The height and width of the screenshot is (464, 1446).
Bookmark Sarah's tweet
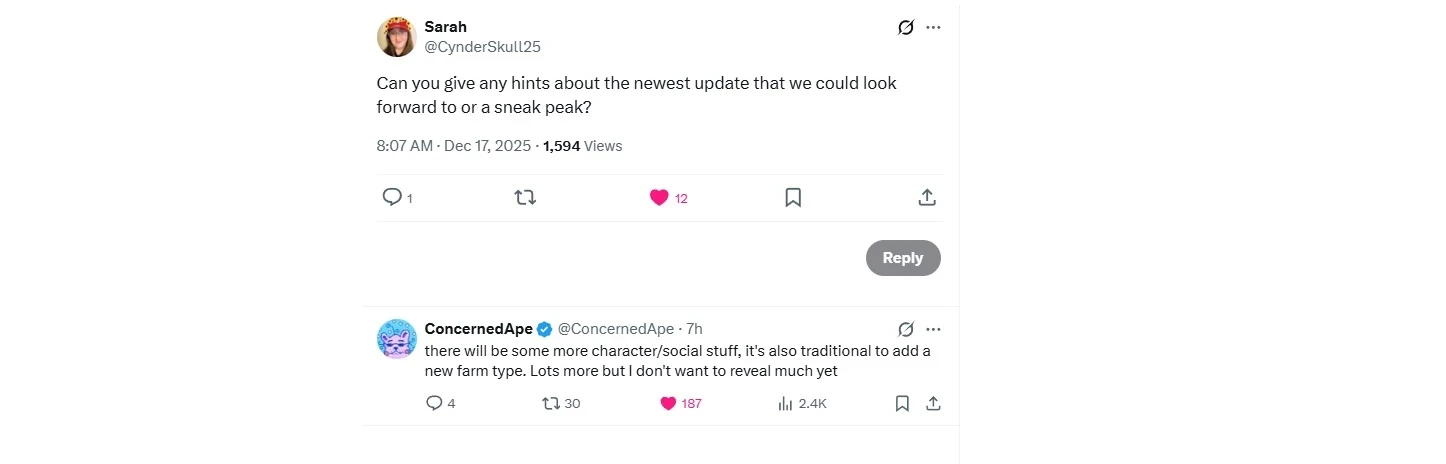pyautogui.click(x=793, y=197)
